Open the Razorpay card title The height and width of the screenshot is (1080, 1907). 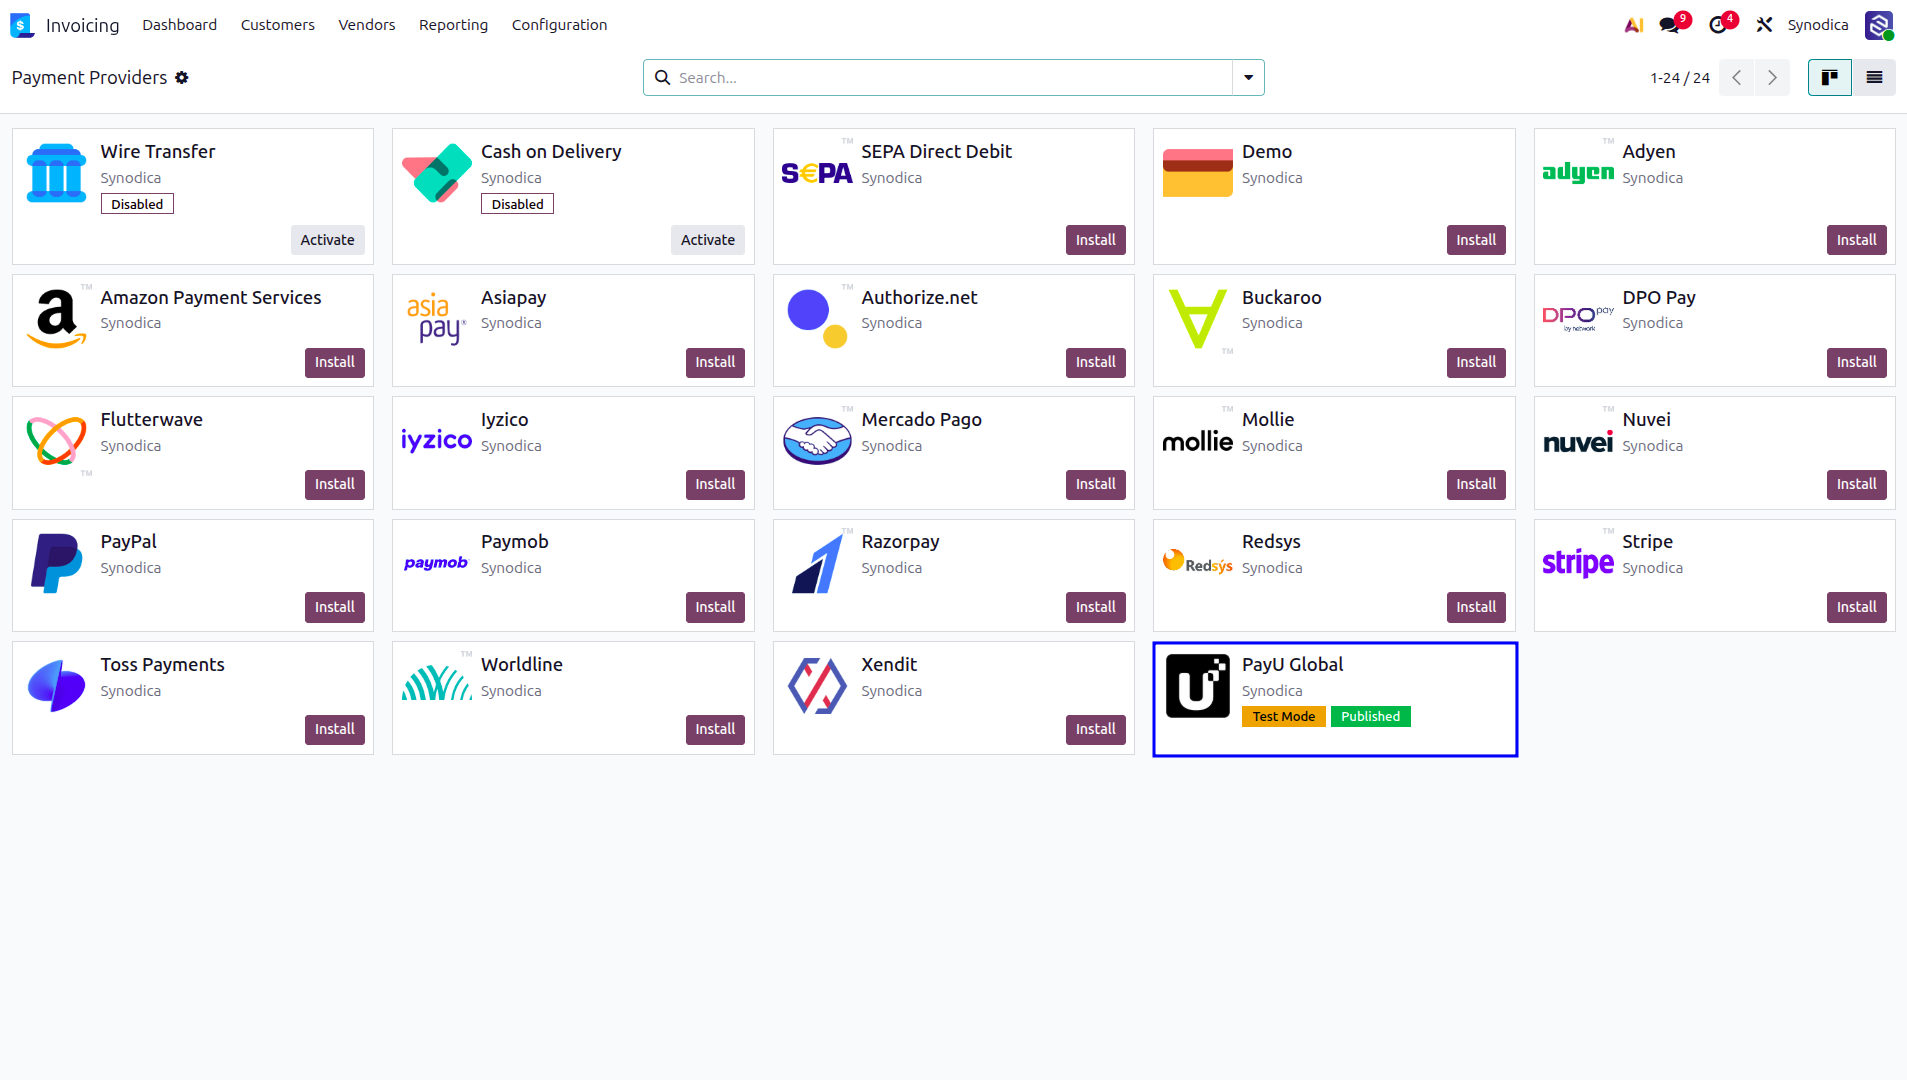[900, 542]
